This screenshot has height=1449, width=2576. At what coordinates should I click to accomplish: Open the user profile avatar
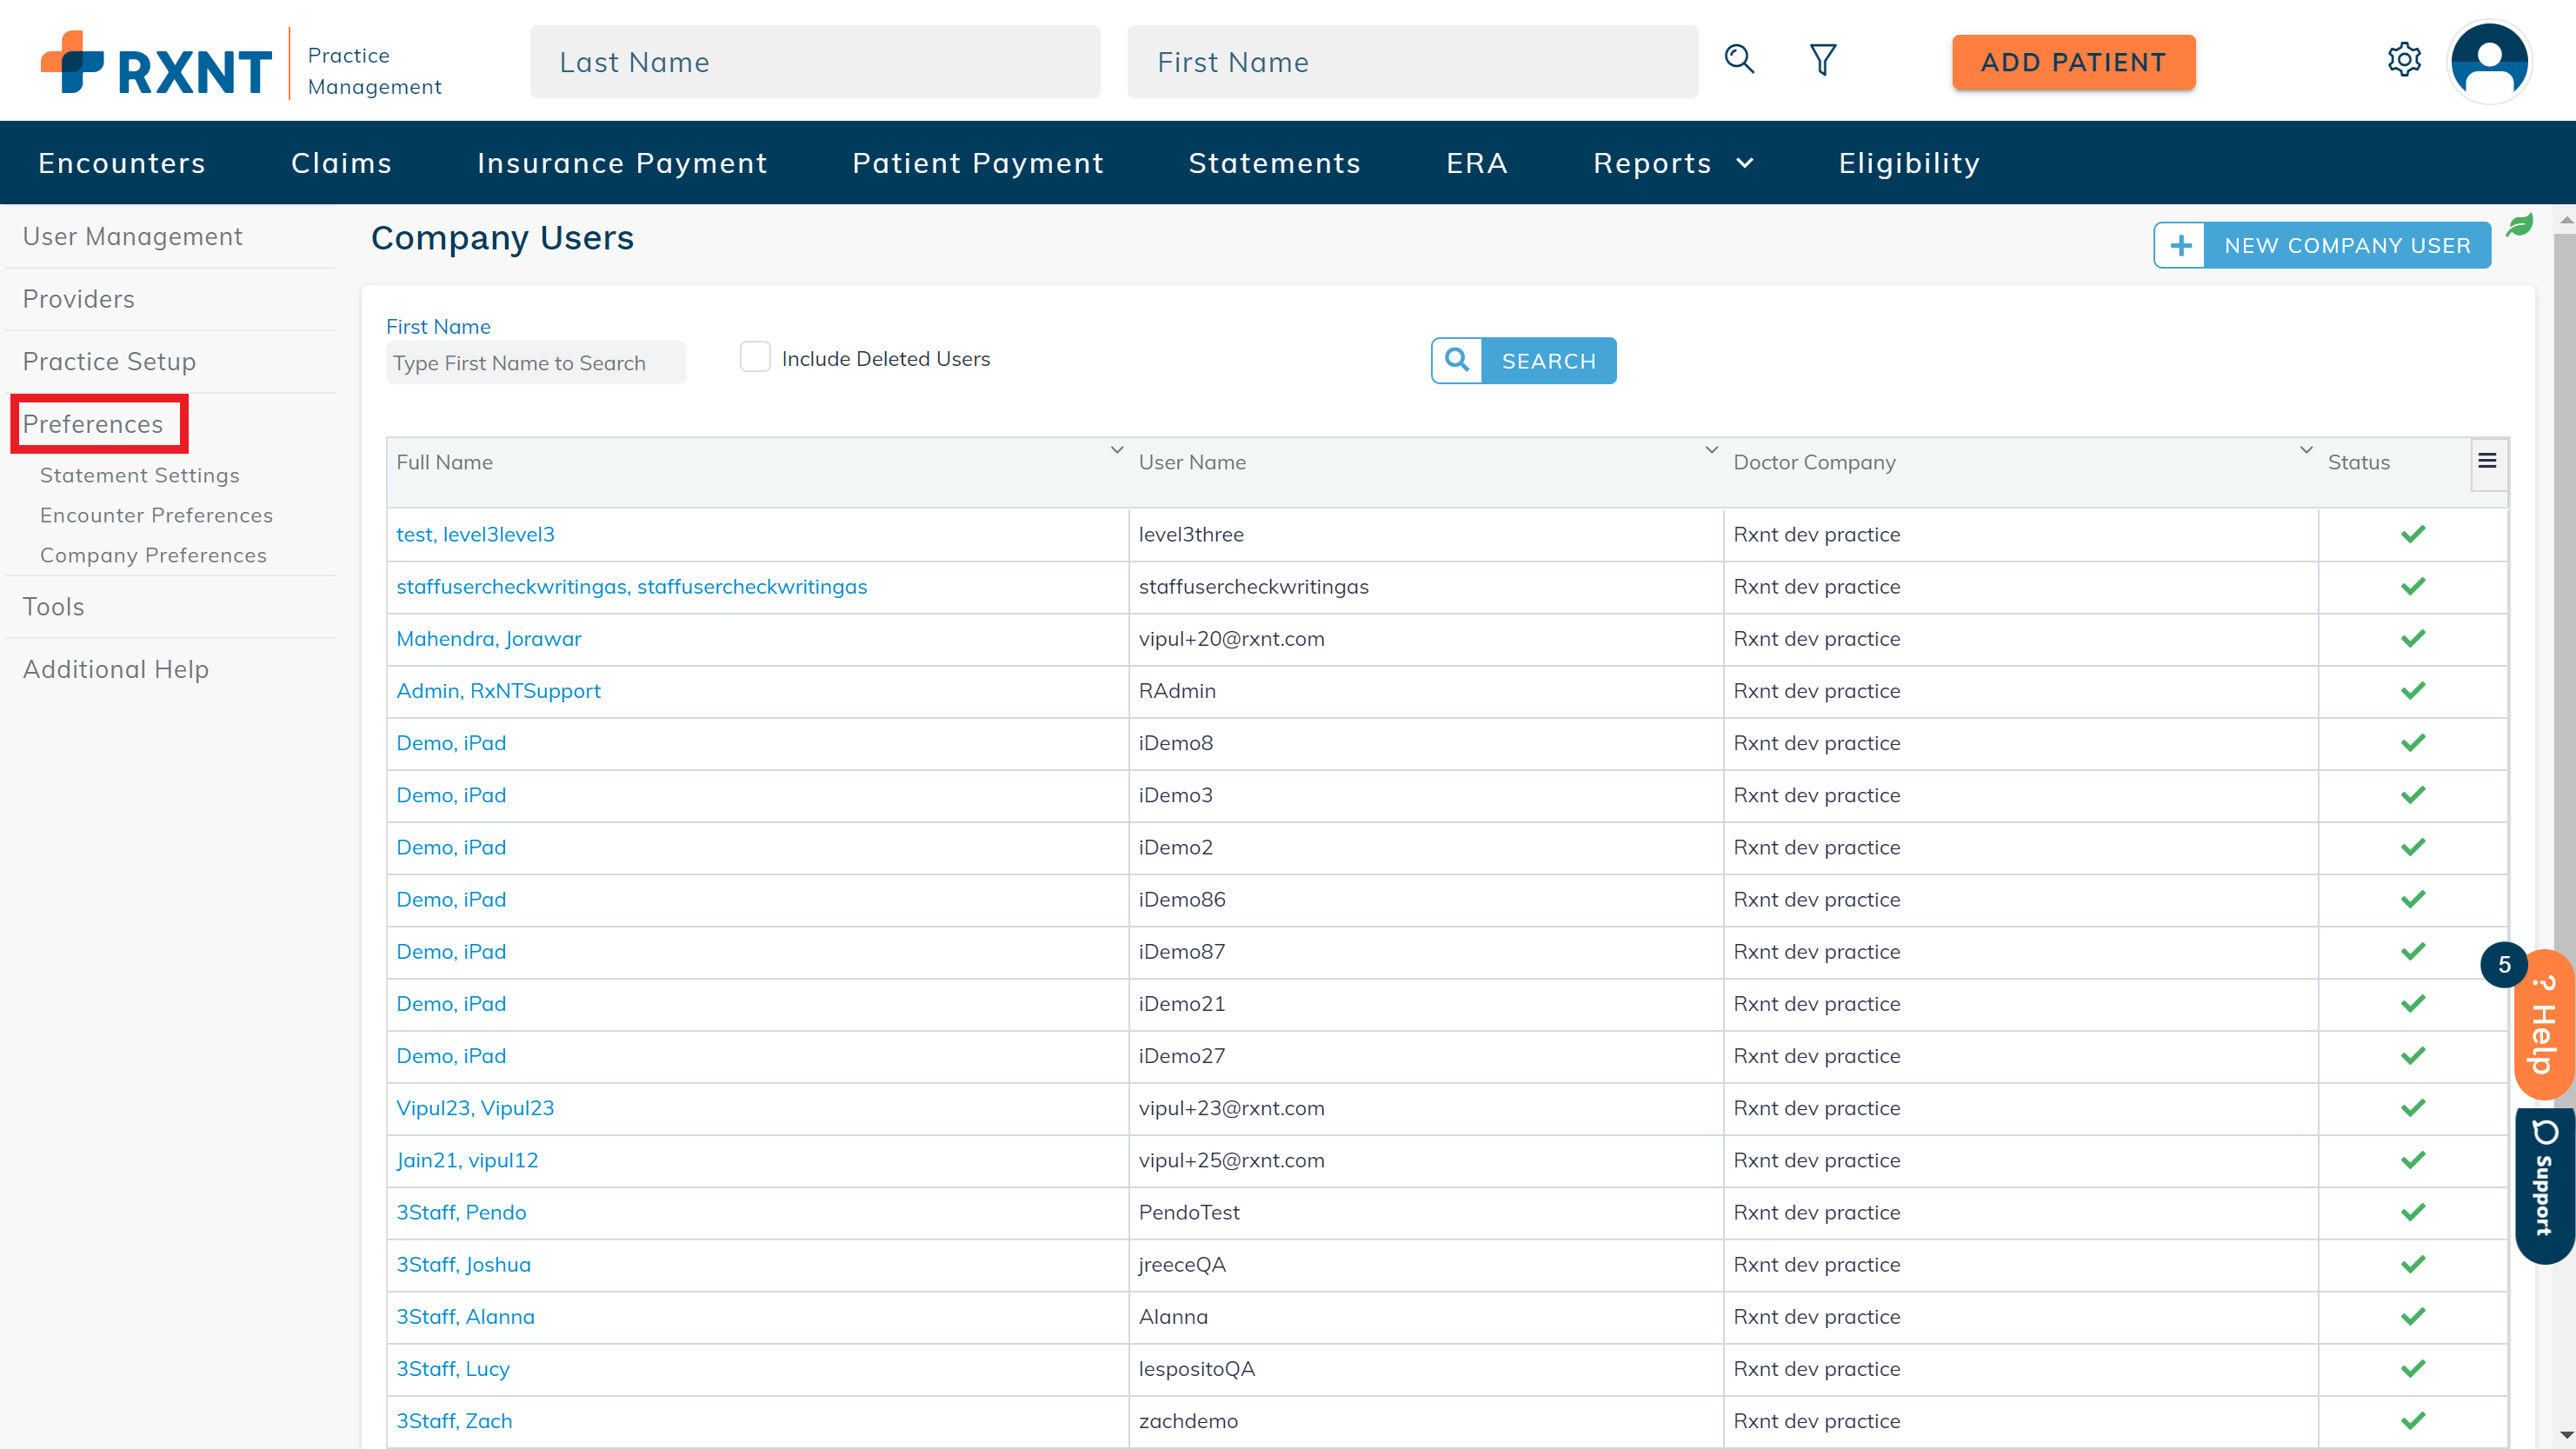click(x=2489, y=62)
